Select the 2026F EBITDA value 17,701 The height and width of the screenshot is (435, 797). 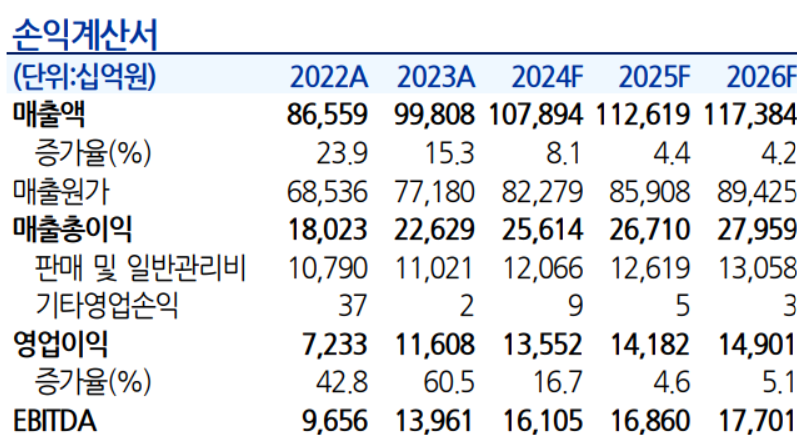click(755, 420)
